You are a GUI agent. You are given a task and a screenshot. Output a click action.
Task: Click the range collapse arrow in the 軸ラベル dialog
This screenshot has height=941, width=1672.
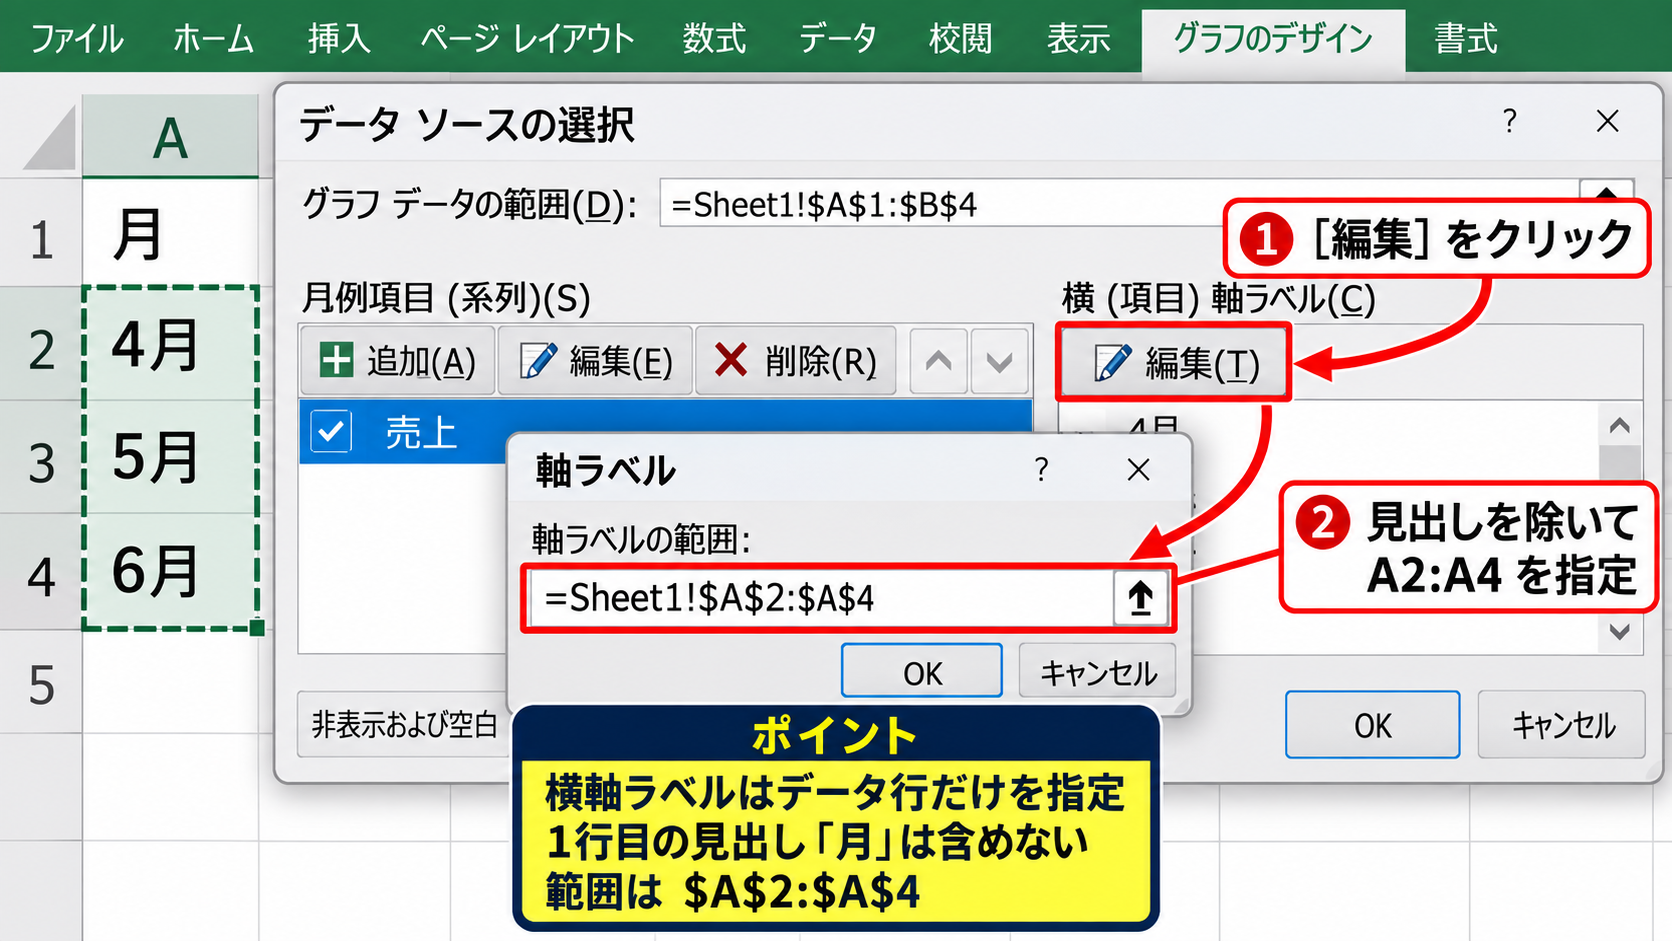(x=1140, y=598)
